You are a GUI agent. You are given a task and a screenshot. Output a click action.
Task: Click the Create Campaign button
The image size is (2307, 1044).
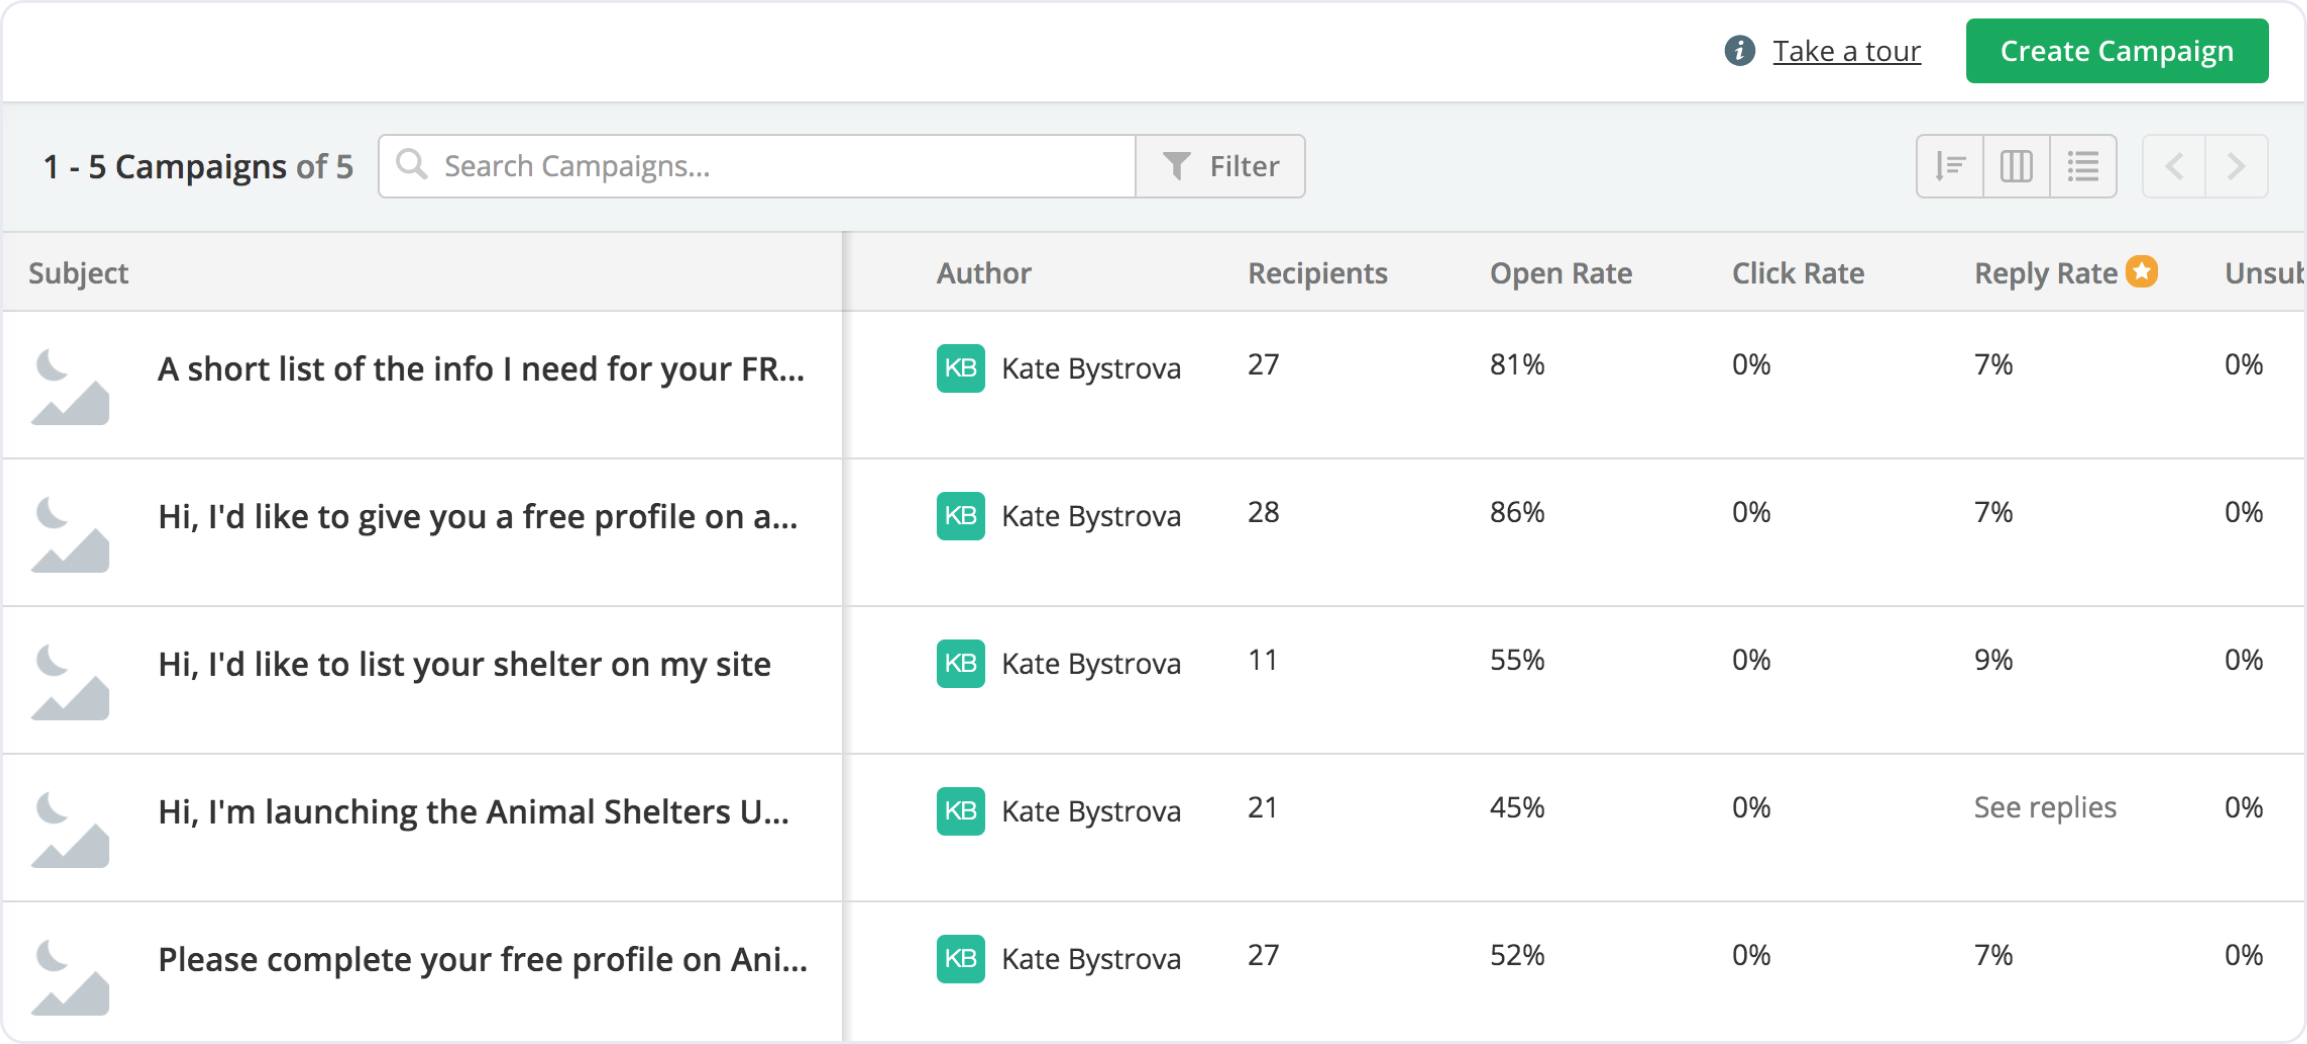pos(2115,51)
